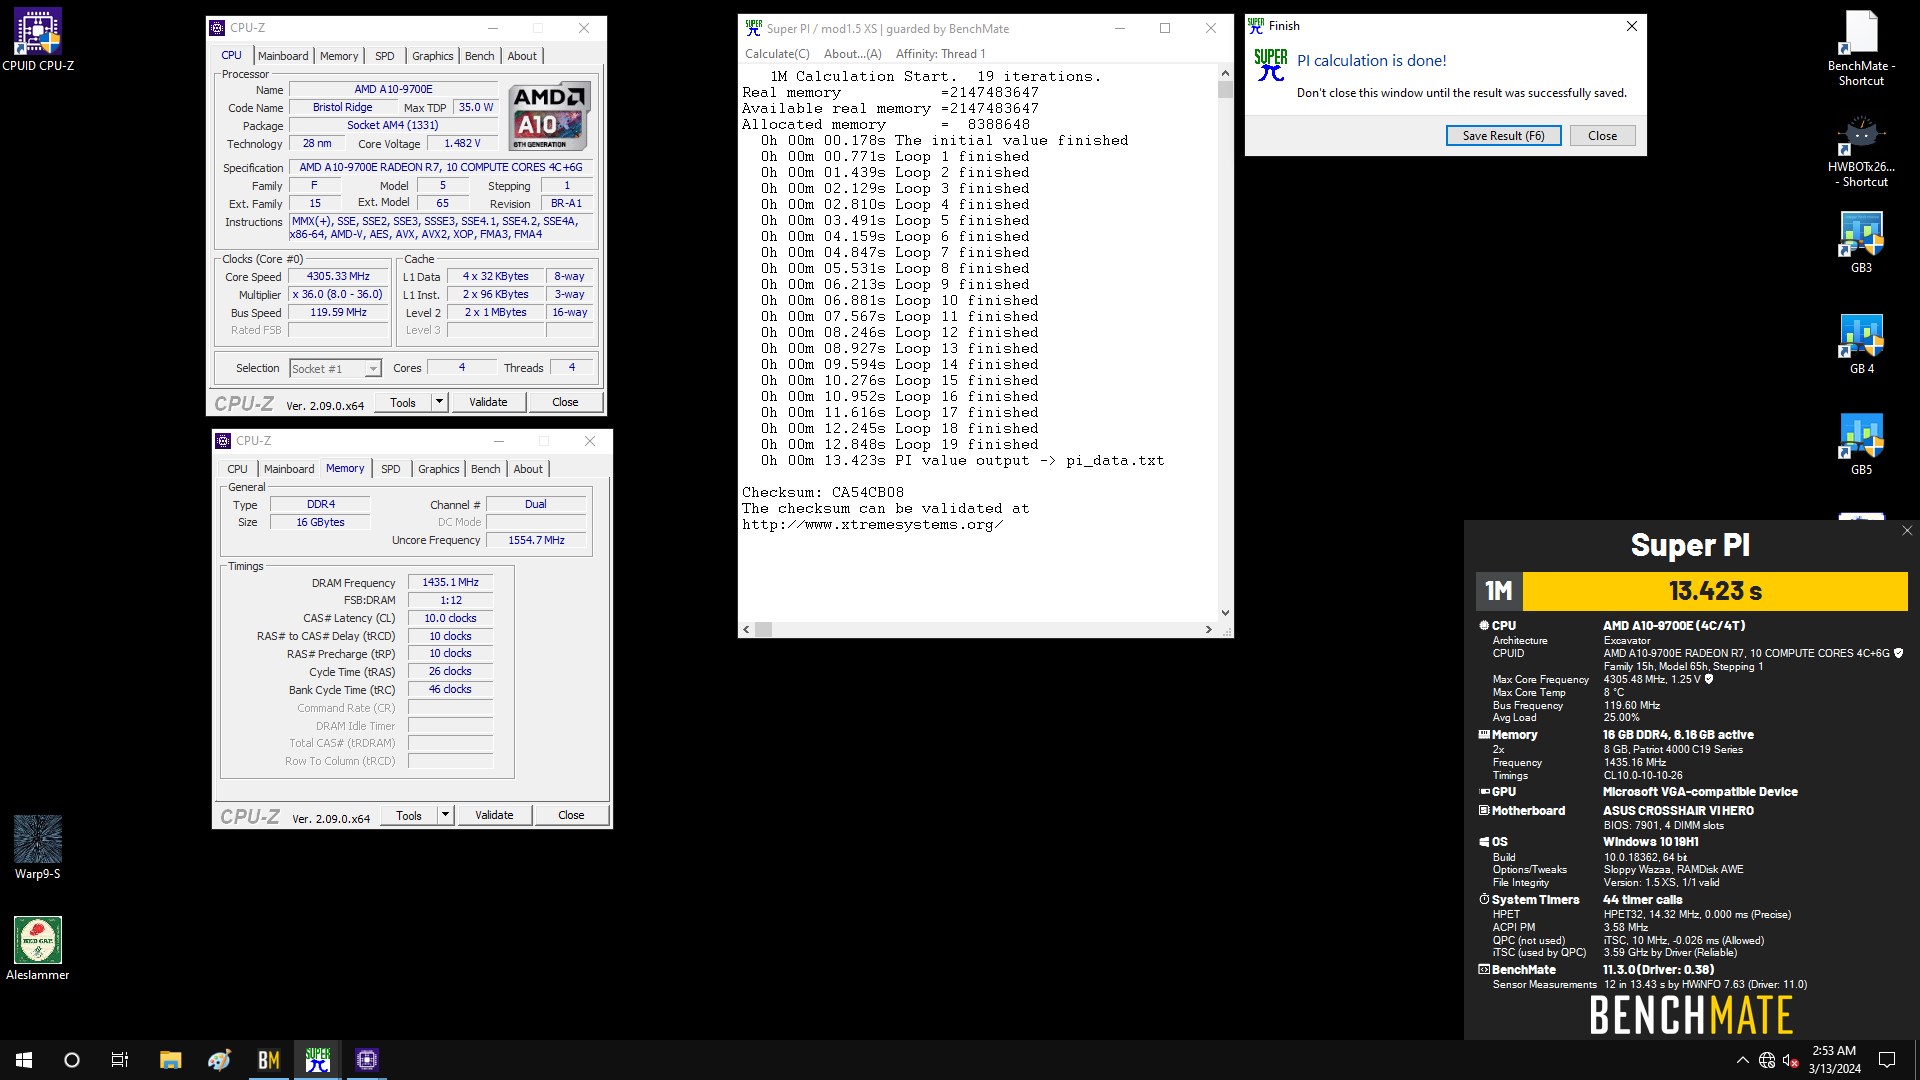Image resolution: width=1920 pixels, height=1080 pixels.
Task: Click Super PI vertical scrollbar down arrow
Action: [x=1225, y=613]
